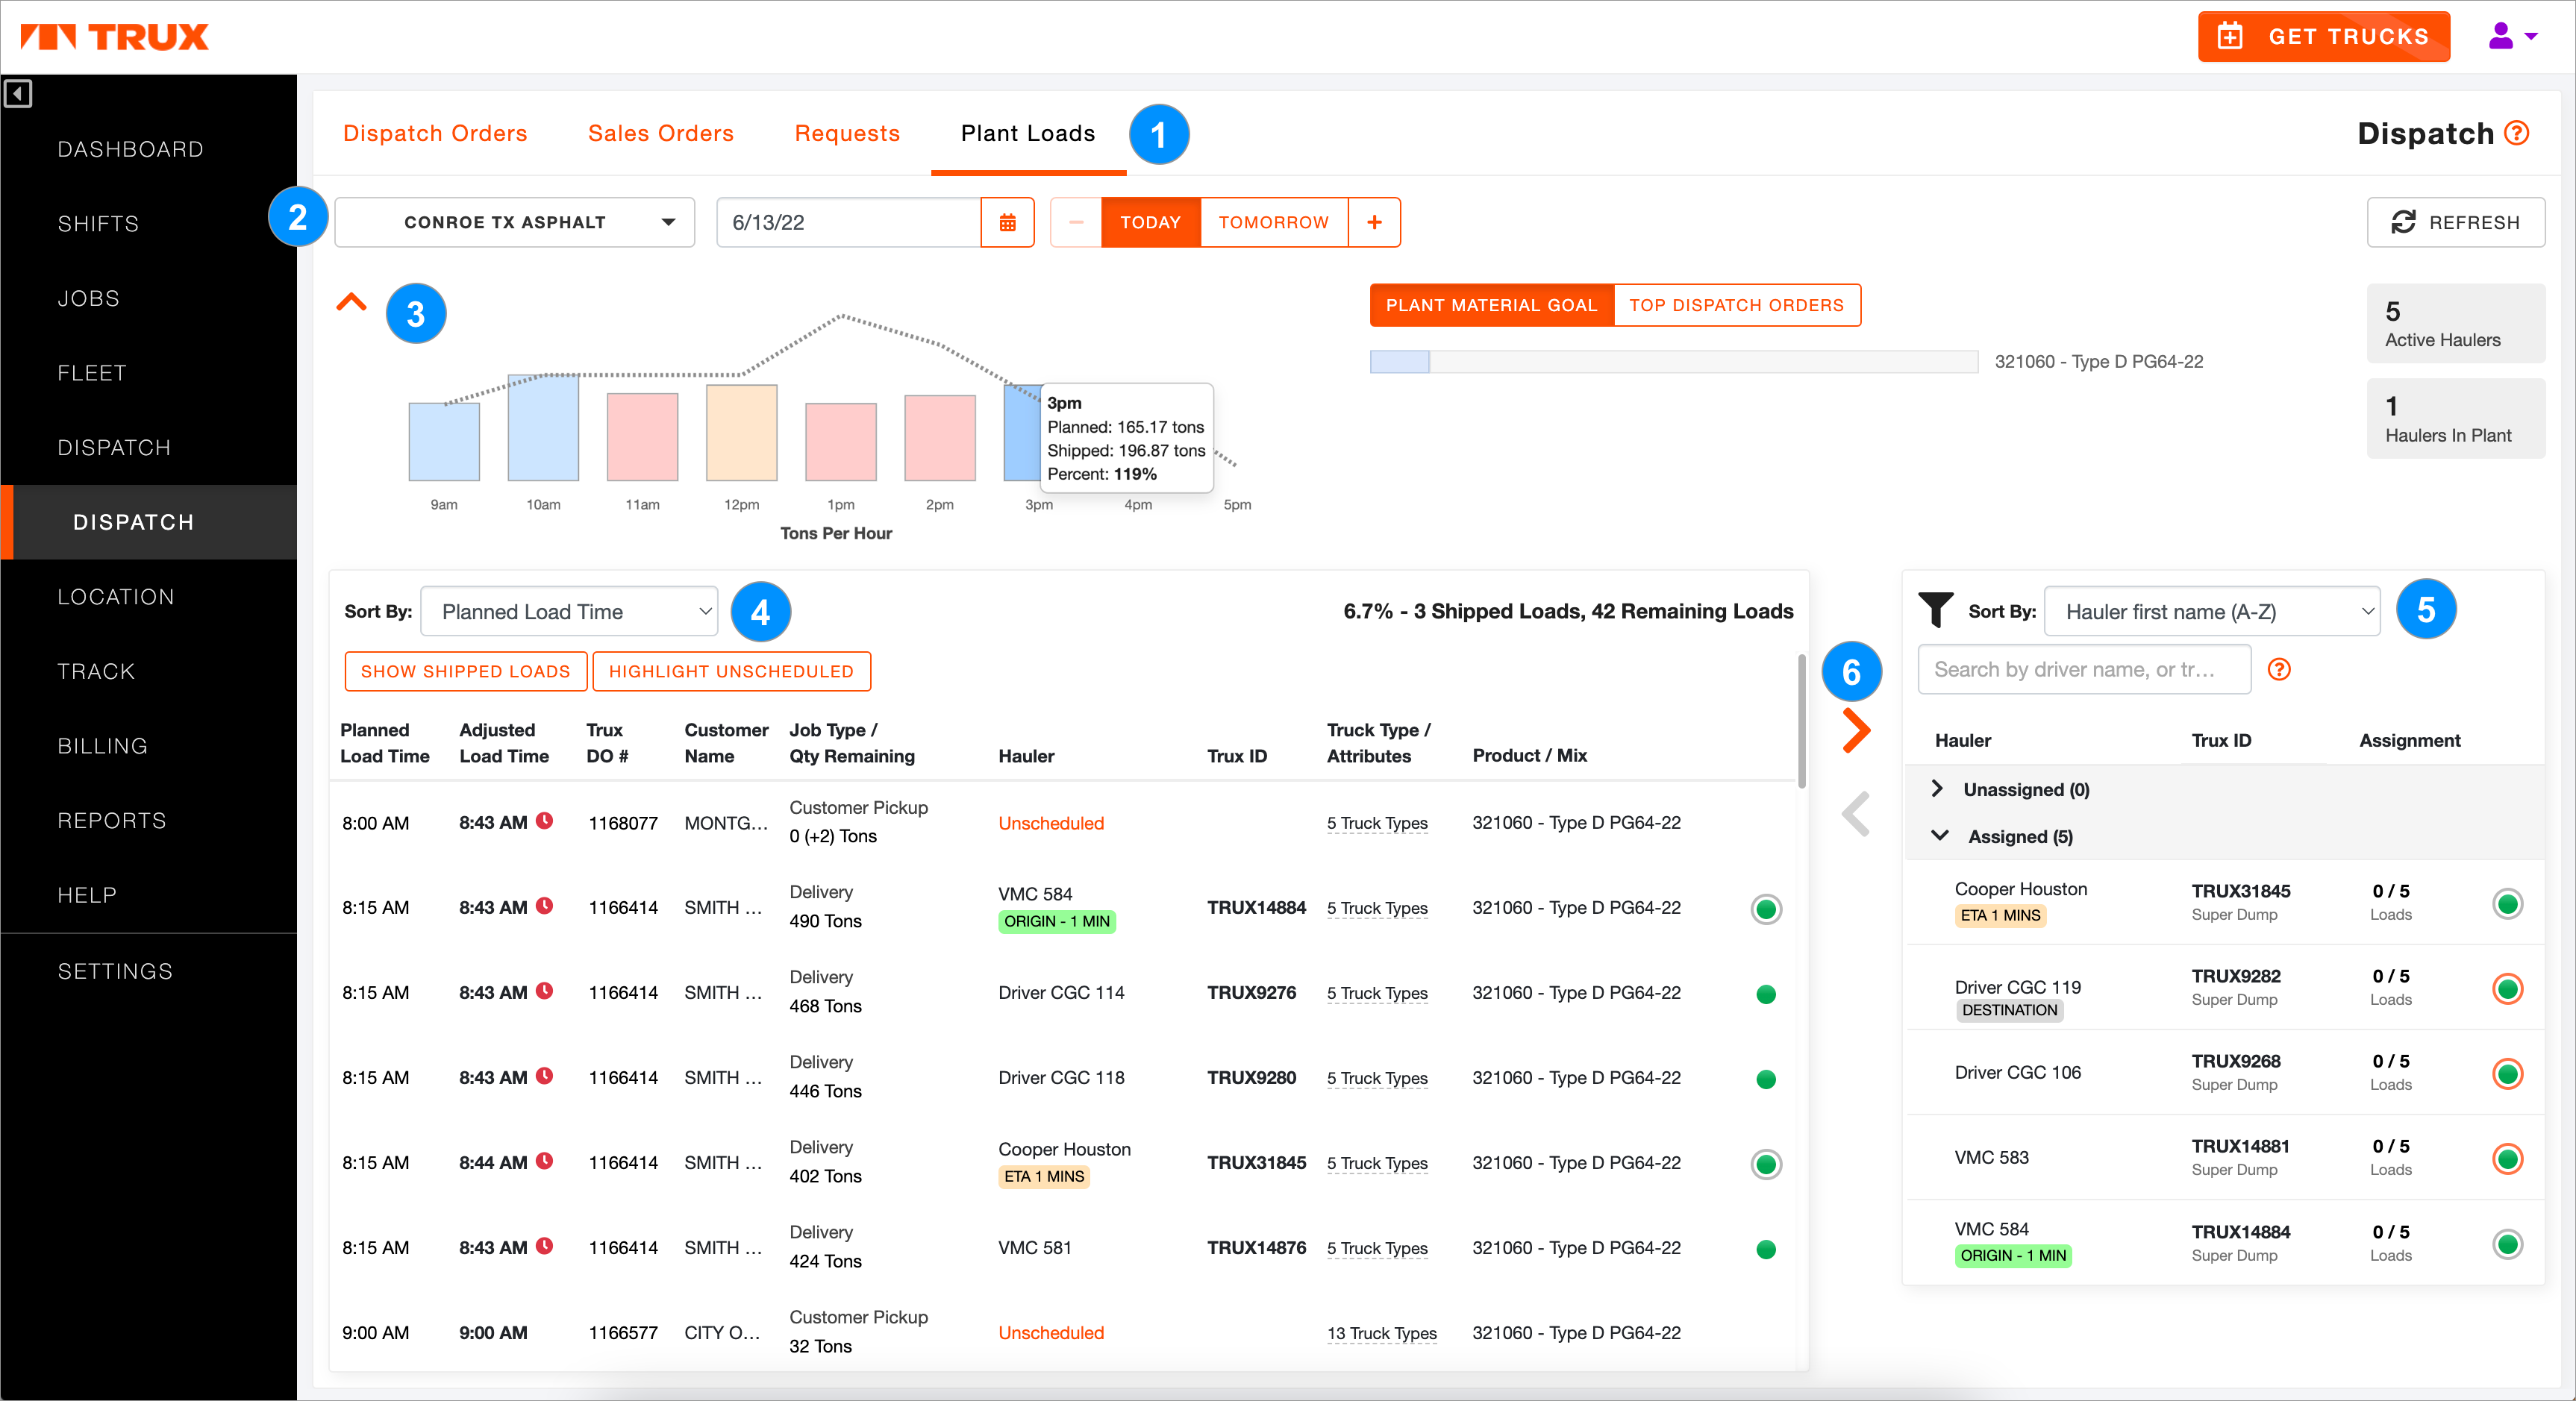The width and height of the screenshot is (2576, 1401).
Task: Click the late clock icon on order 1168077
Action: [544, 821]
